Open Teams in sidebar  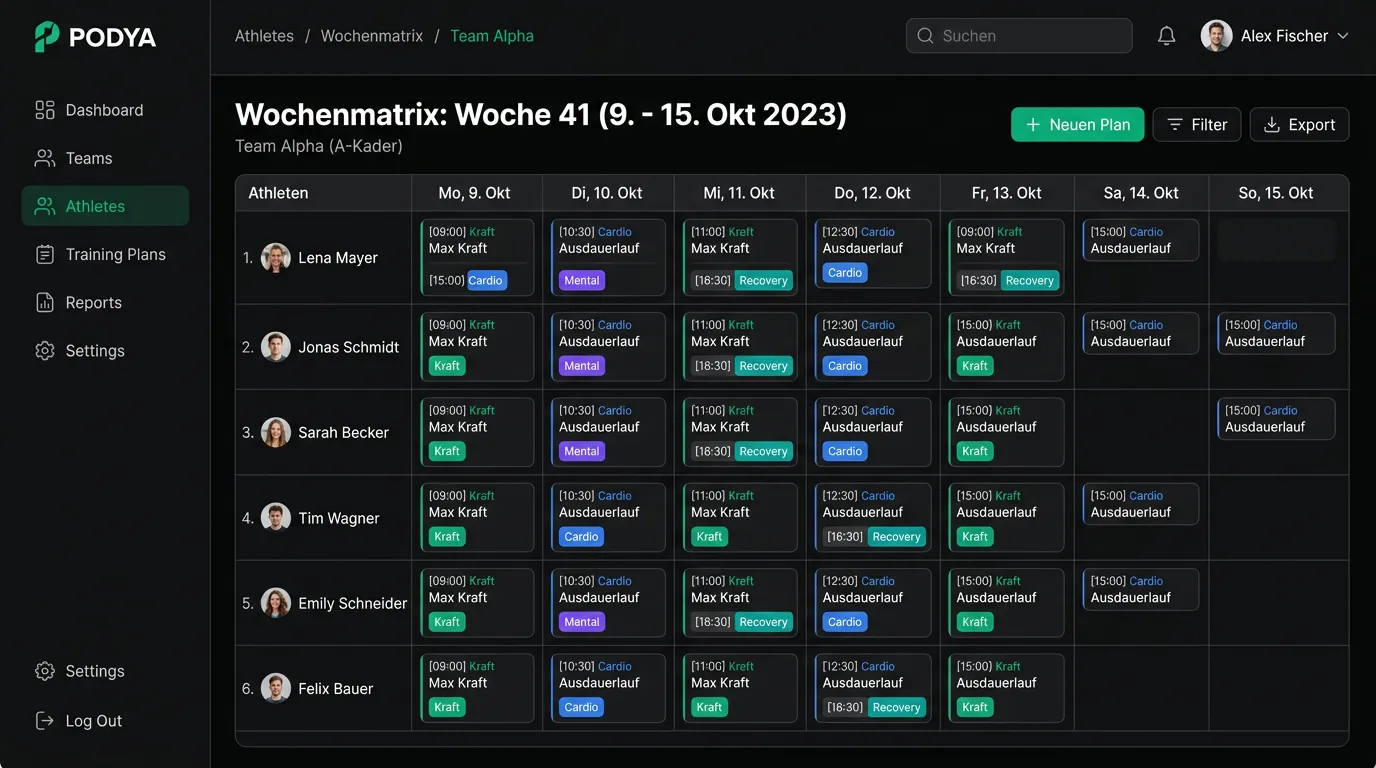[105, 158]
